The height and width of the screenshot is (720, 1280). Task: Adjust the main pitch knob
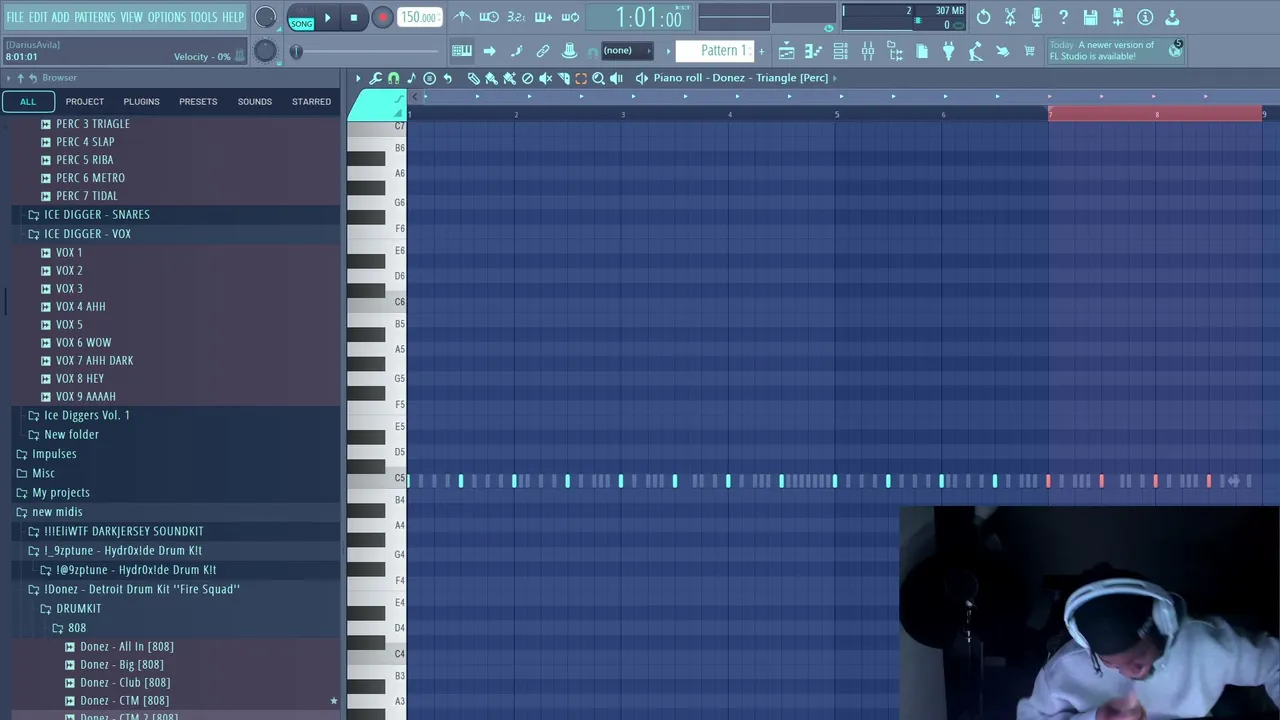tap(265, 51)
